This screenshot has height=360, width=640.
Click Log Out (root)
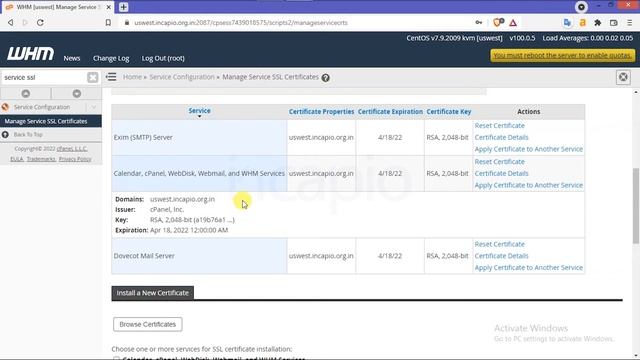[163, 58]
